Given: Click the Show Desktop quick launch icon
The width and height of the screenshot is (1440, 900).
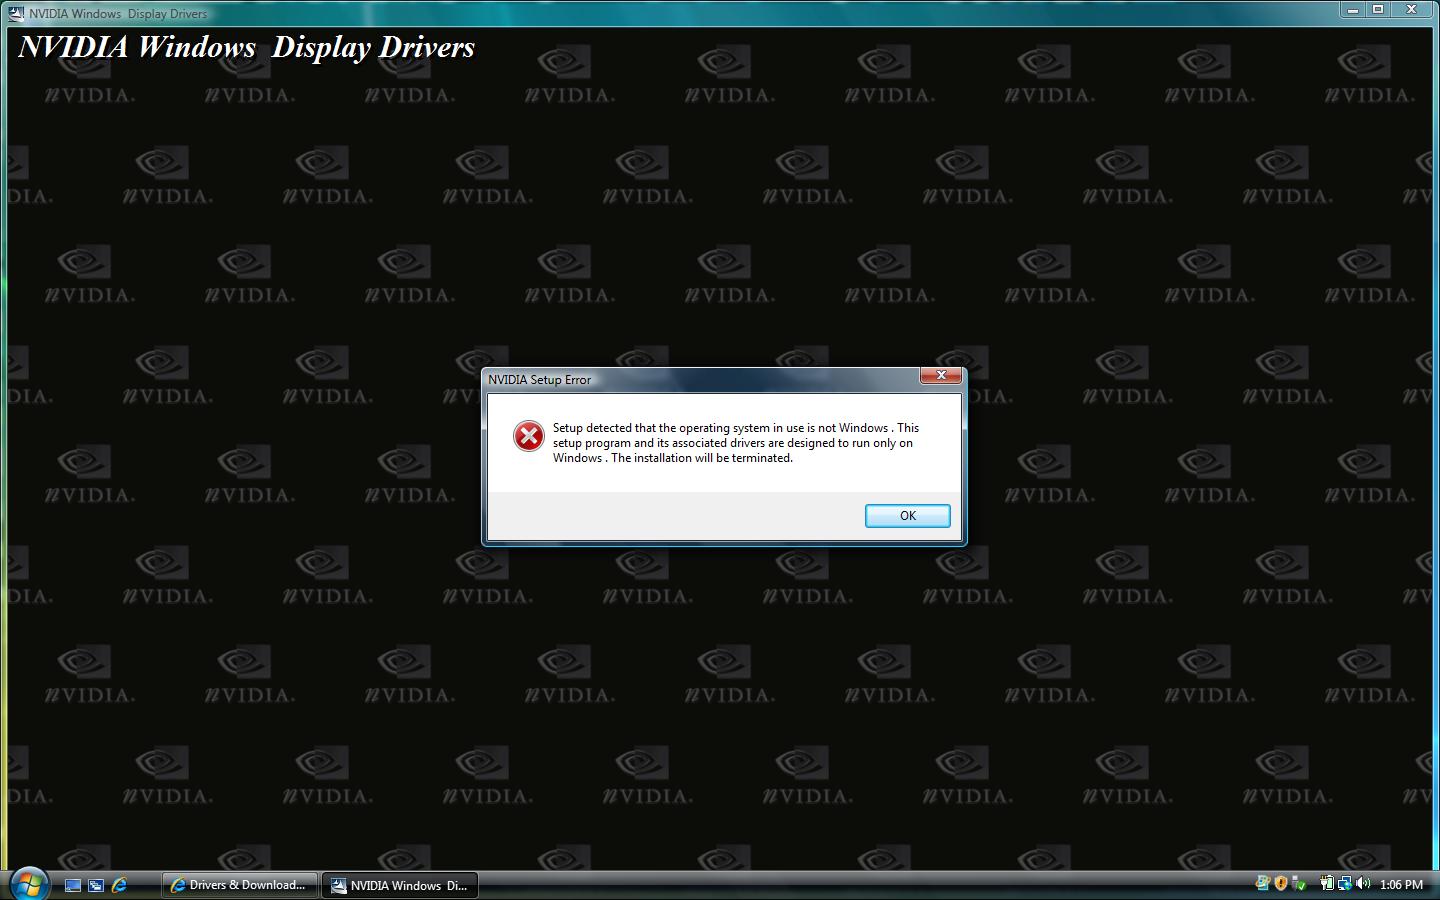Looking at the screenshot, I should tap(72, 885).
